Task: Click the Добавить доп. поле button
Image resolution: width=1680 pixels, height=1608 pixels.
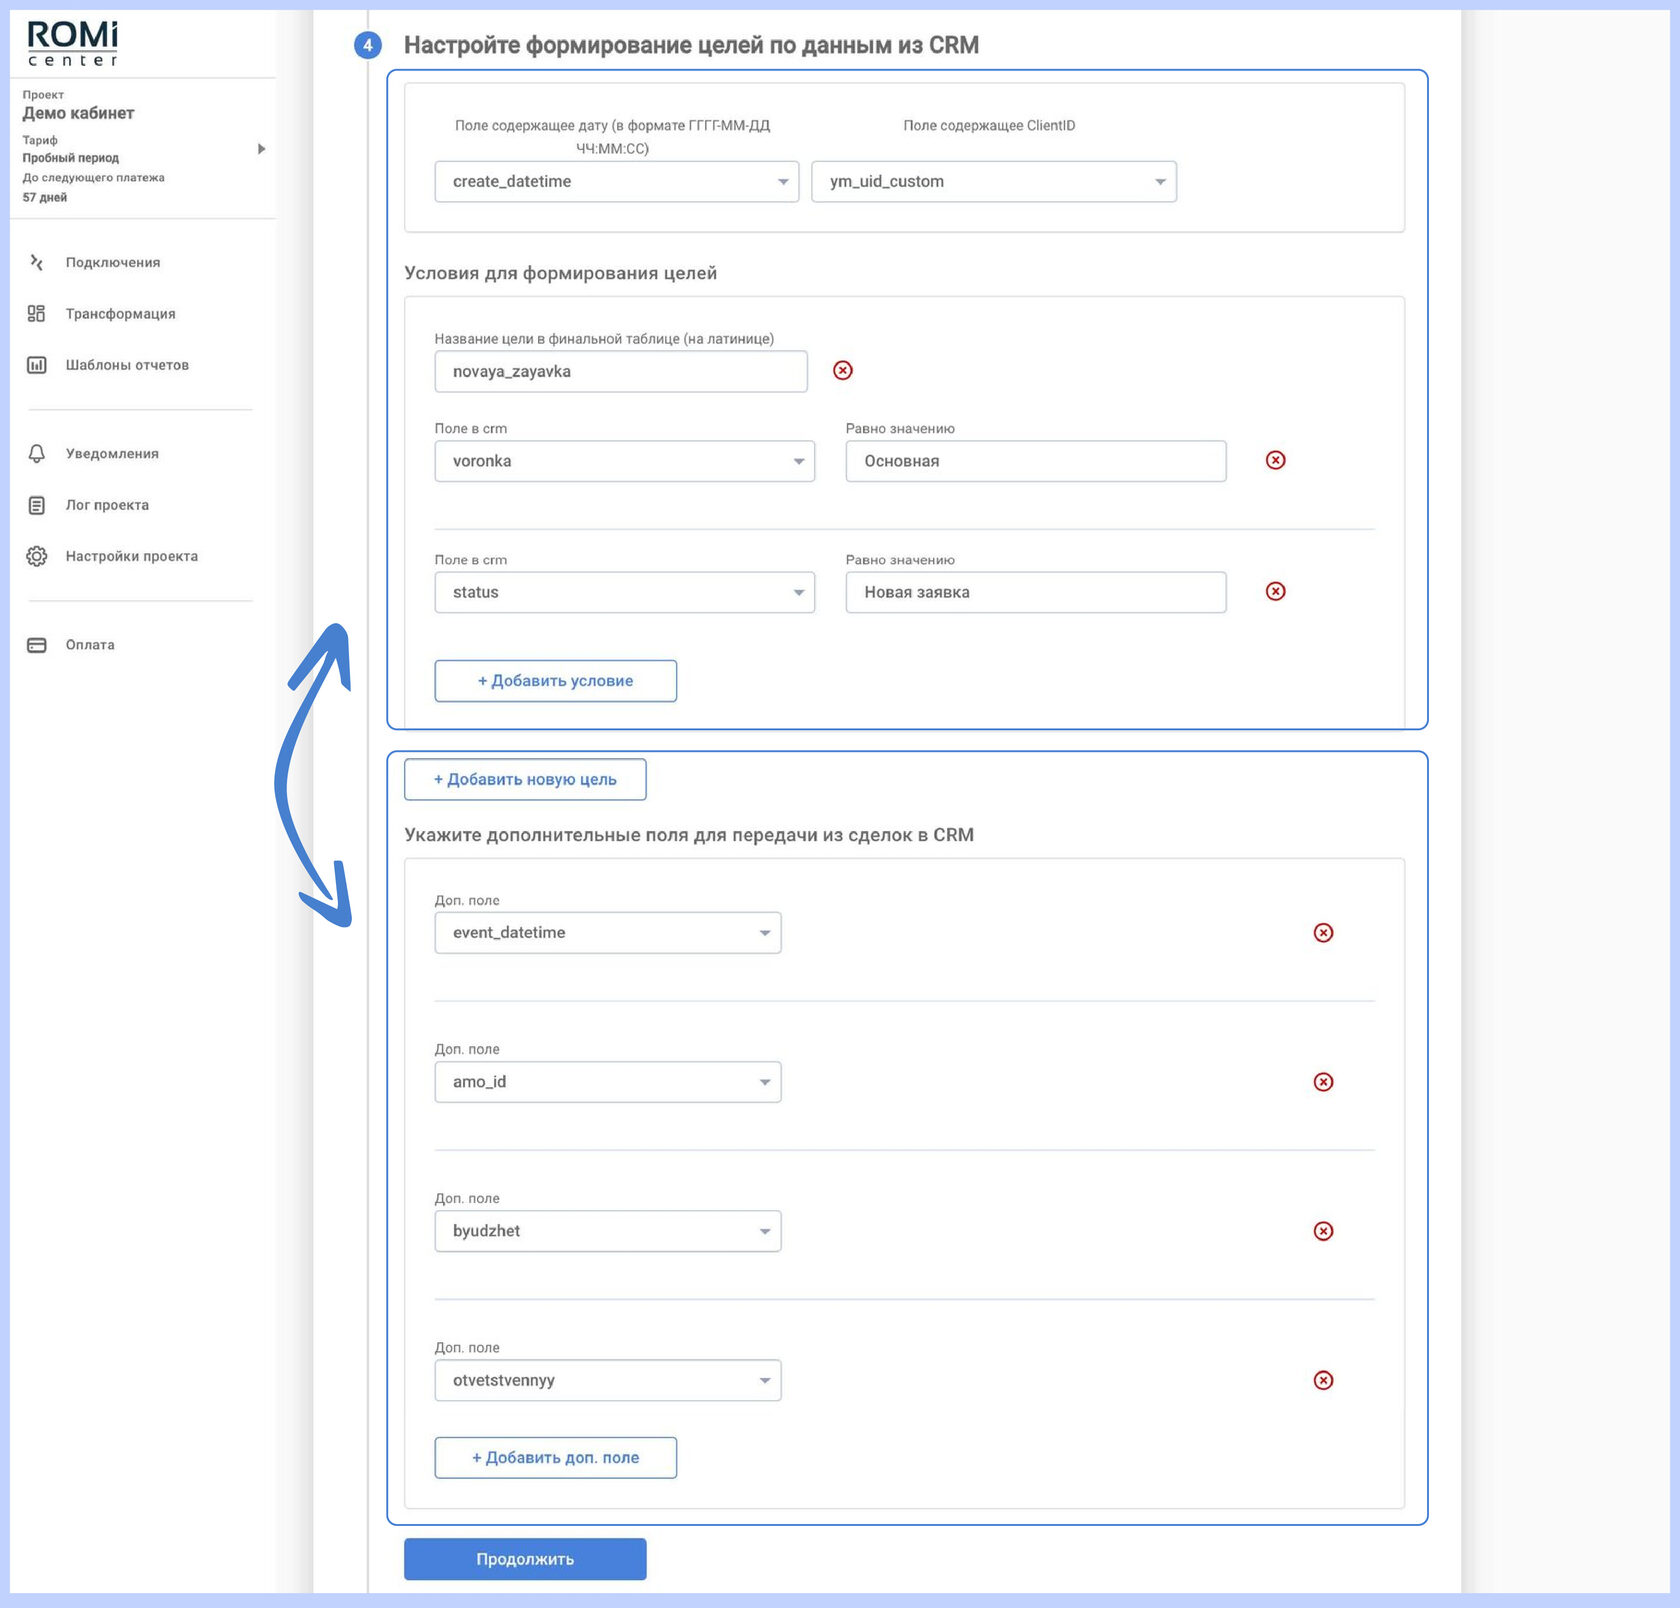Action: pos(556,1458)
